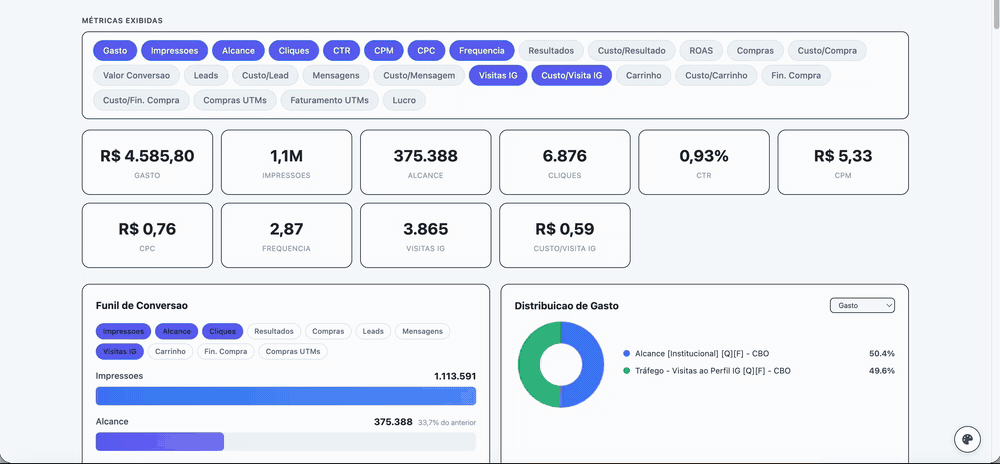The width and height of the screenshot is (1000, 464).
Task: Enable the Custo/Lead metric chip
Action: (265, 75)
